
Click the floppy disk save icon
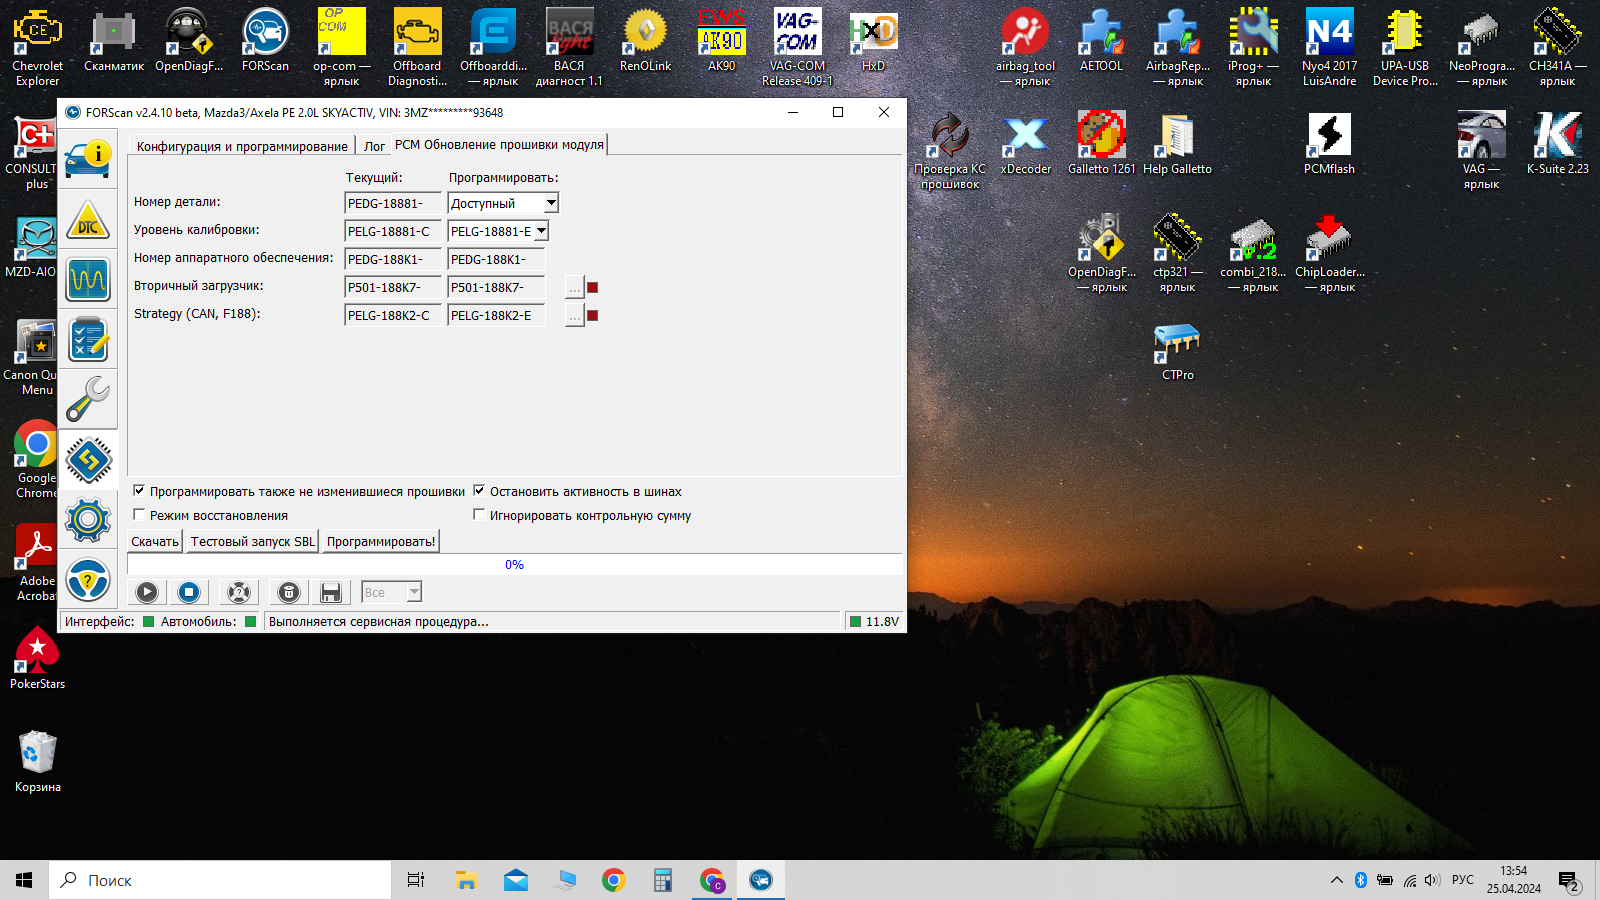point(331,593)
